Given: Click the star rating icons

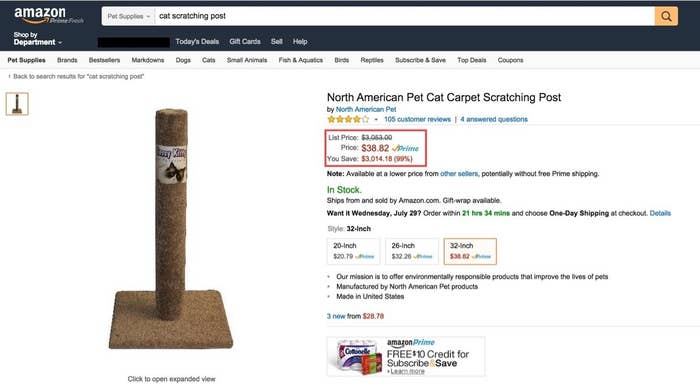Looking at the screenshot, I should click(348, 119).
